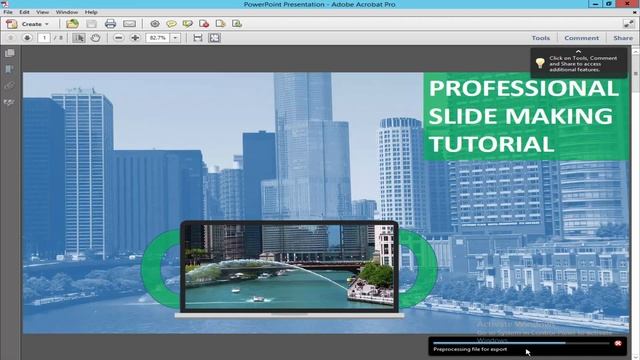The width and height of the screenshot is (640, 360).
Task: Click the Open file folder icon
Action: coord(72,24)
